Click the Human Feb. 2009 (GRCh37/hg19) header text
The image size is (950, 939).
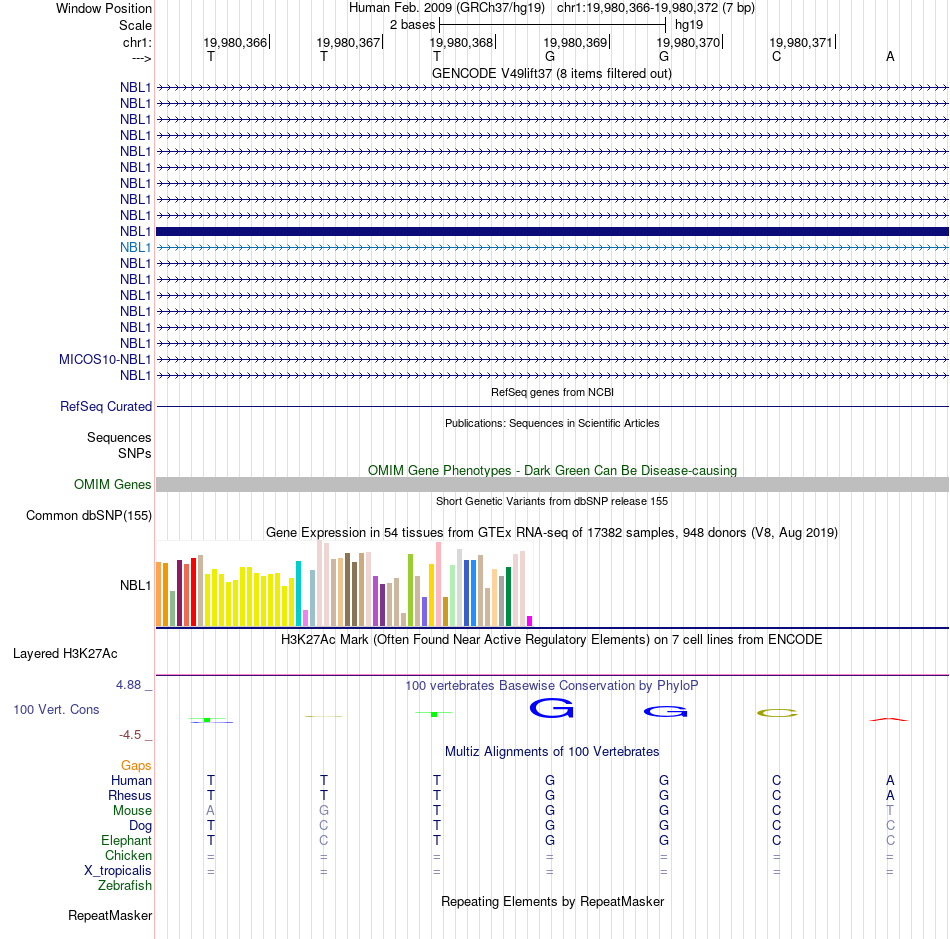point(447,8)
